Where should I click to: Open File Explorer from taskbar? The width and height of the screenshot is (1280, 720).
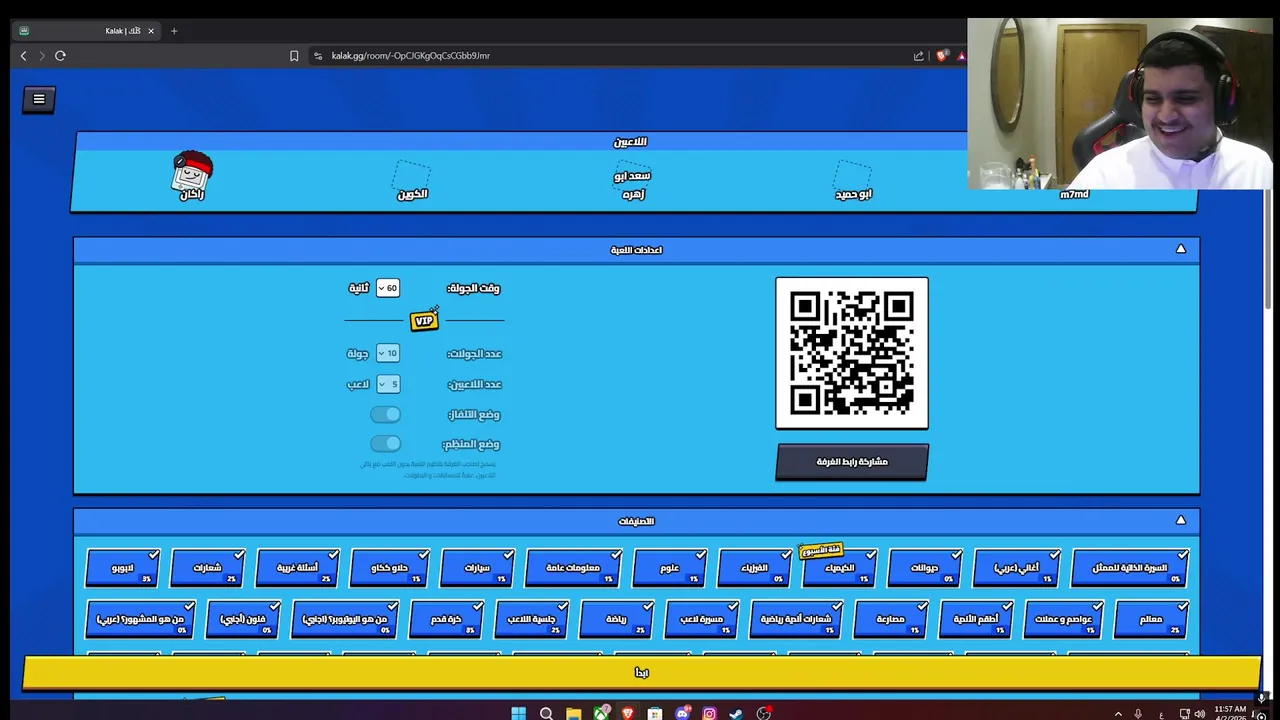[573, 713]
